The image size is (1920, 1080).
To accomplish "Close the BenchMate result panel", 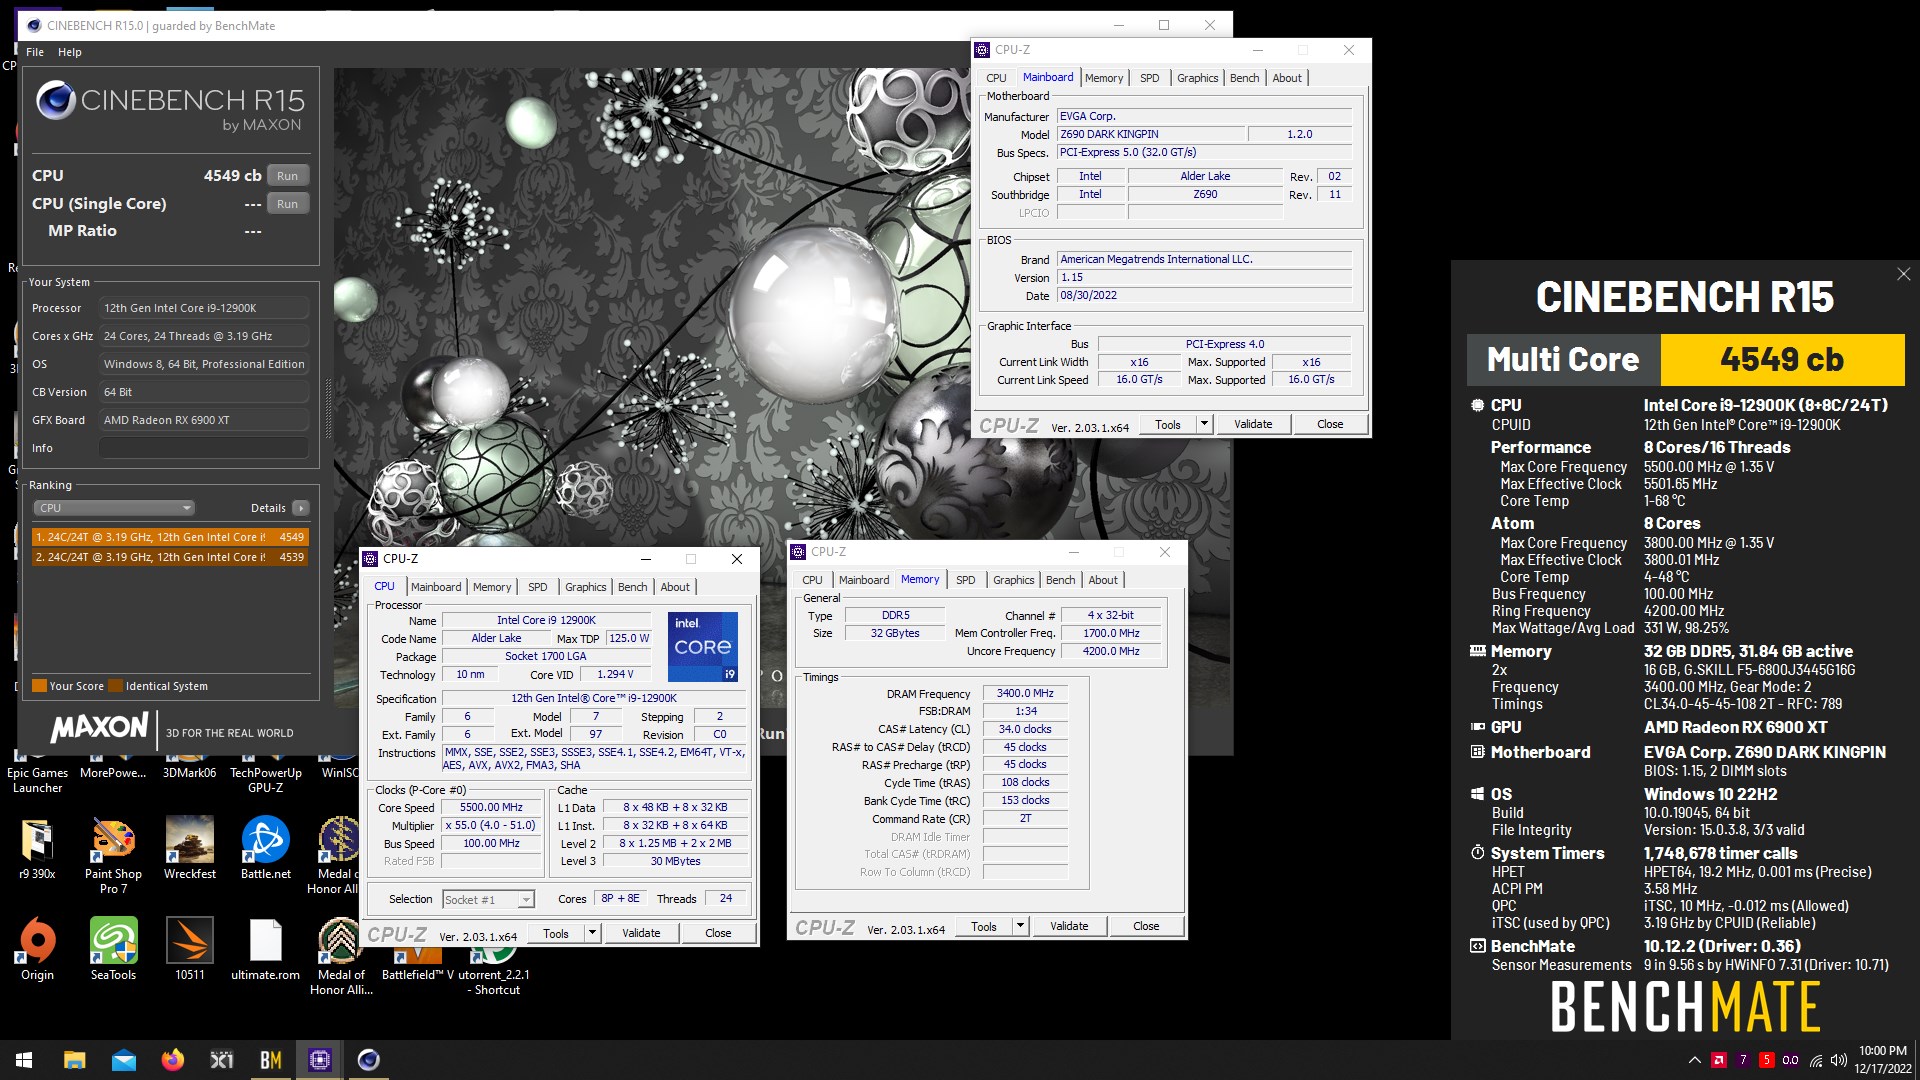I will tap(1904, 274).
